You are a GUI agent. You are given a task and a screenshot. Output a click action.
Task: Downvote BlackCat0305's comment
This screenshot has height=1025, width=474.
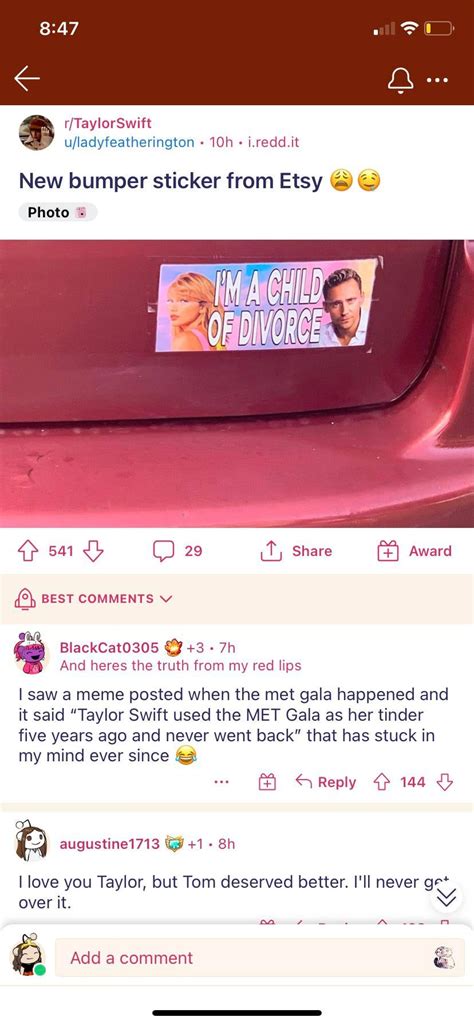coord(445,782)
